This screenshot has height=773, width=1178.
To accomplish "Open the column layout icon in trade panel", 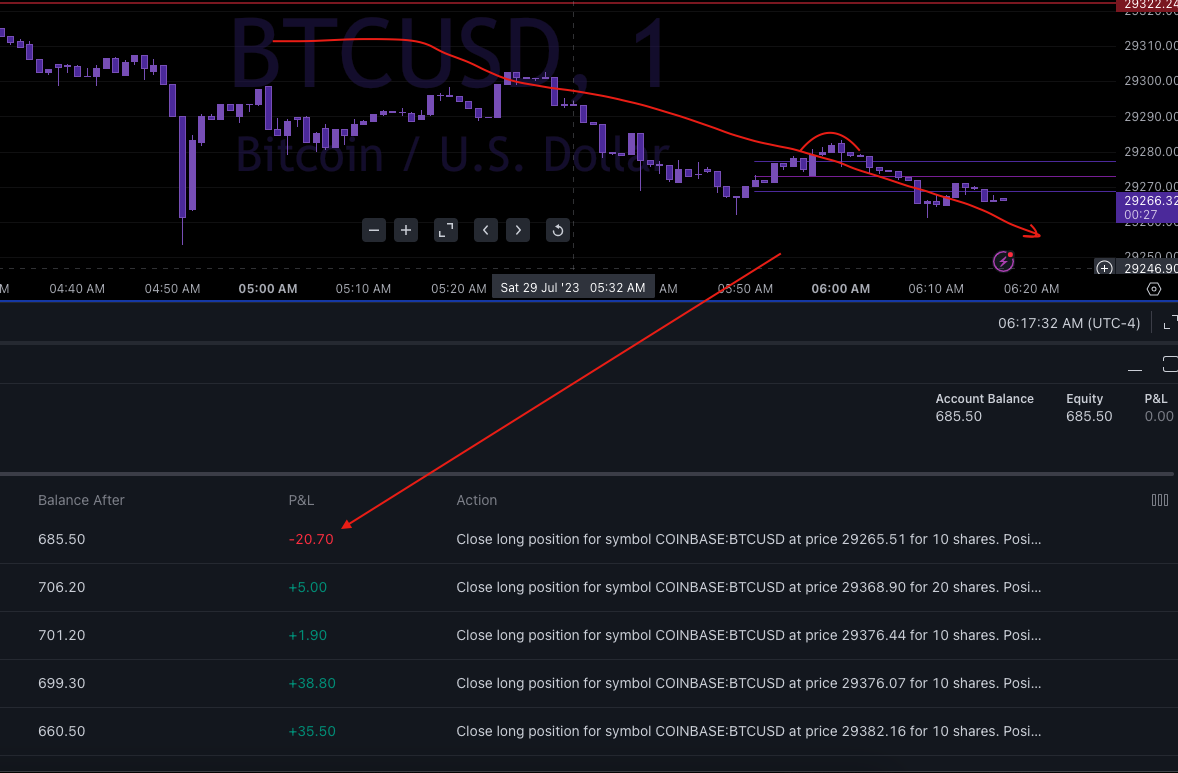I will point(1160,500).
